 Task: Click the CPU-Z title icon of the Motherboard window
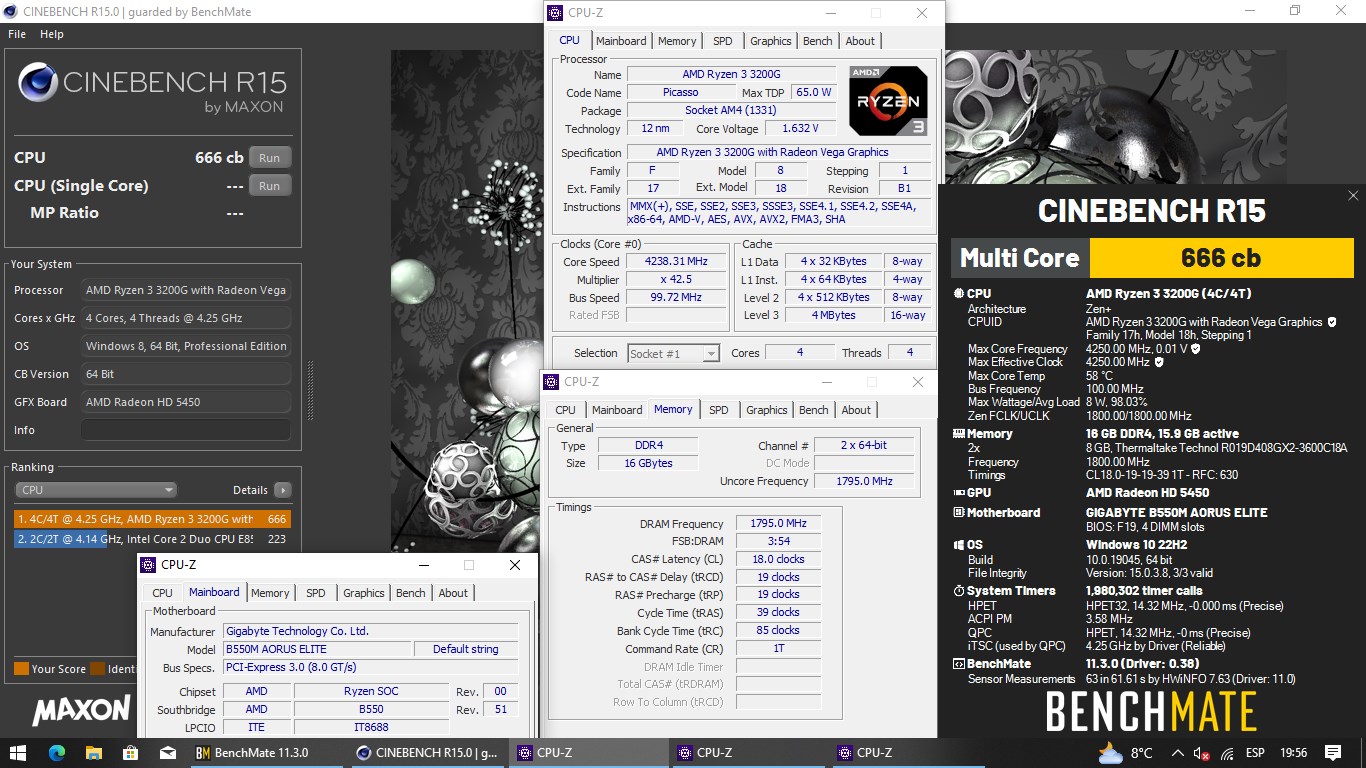tap(149, 565)
